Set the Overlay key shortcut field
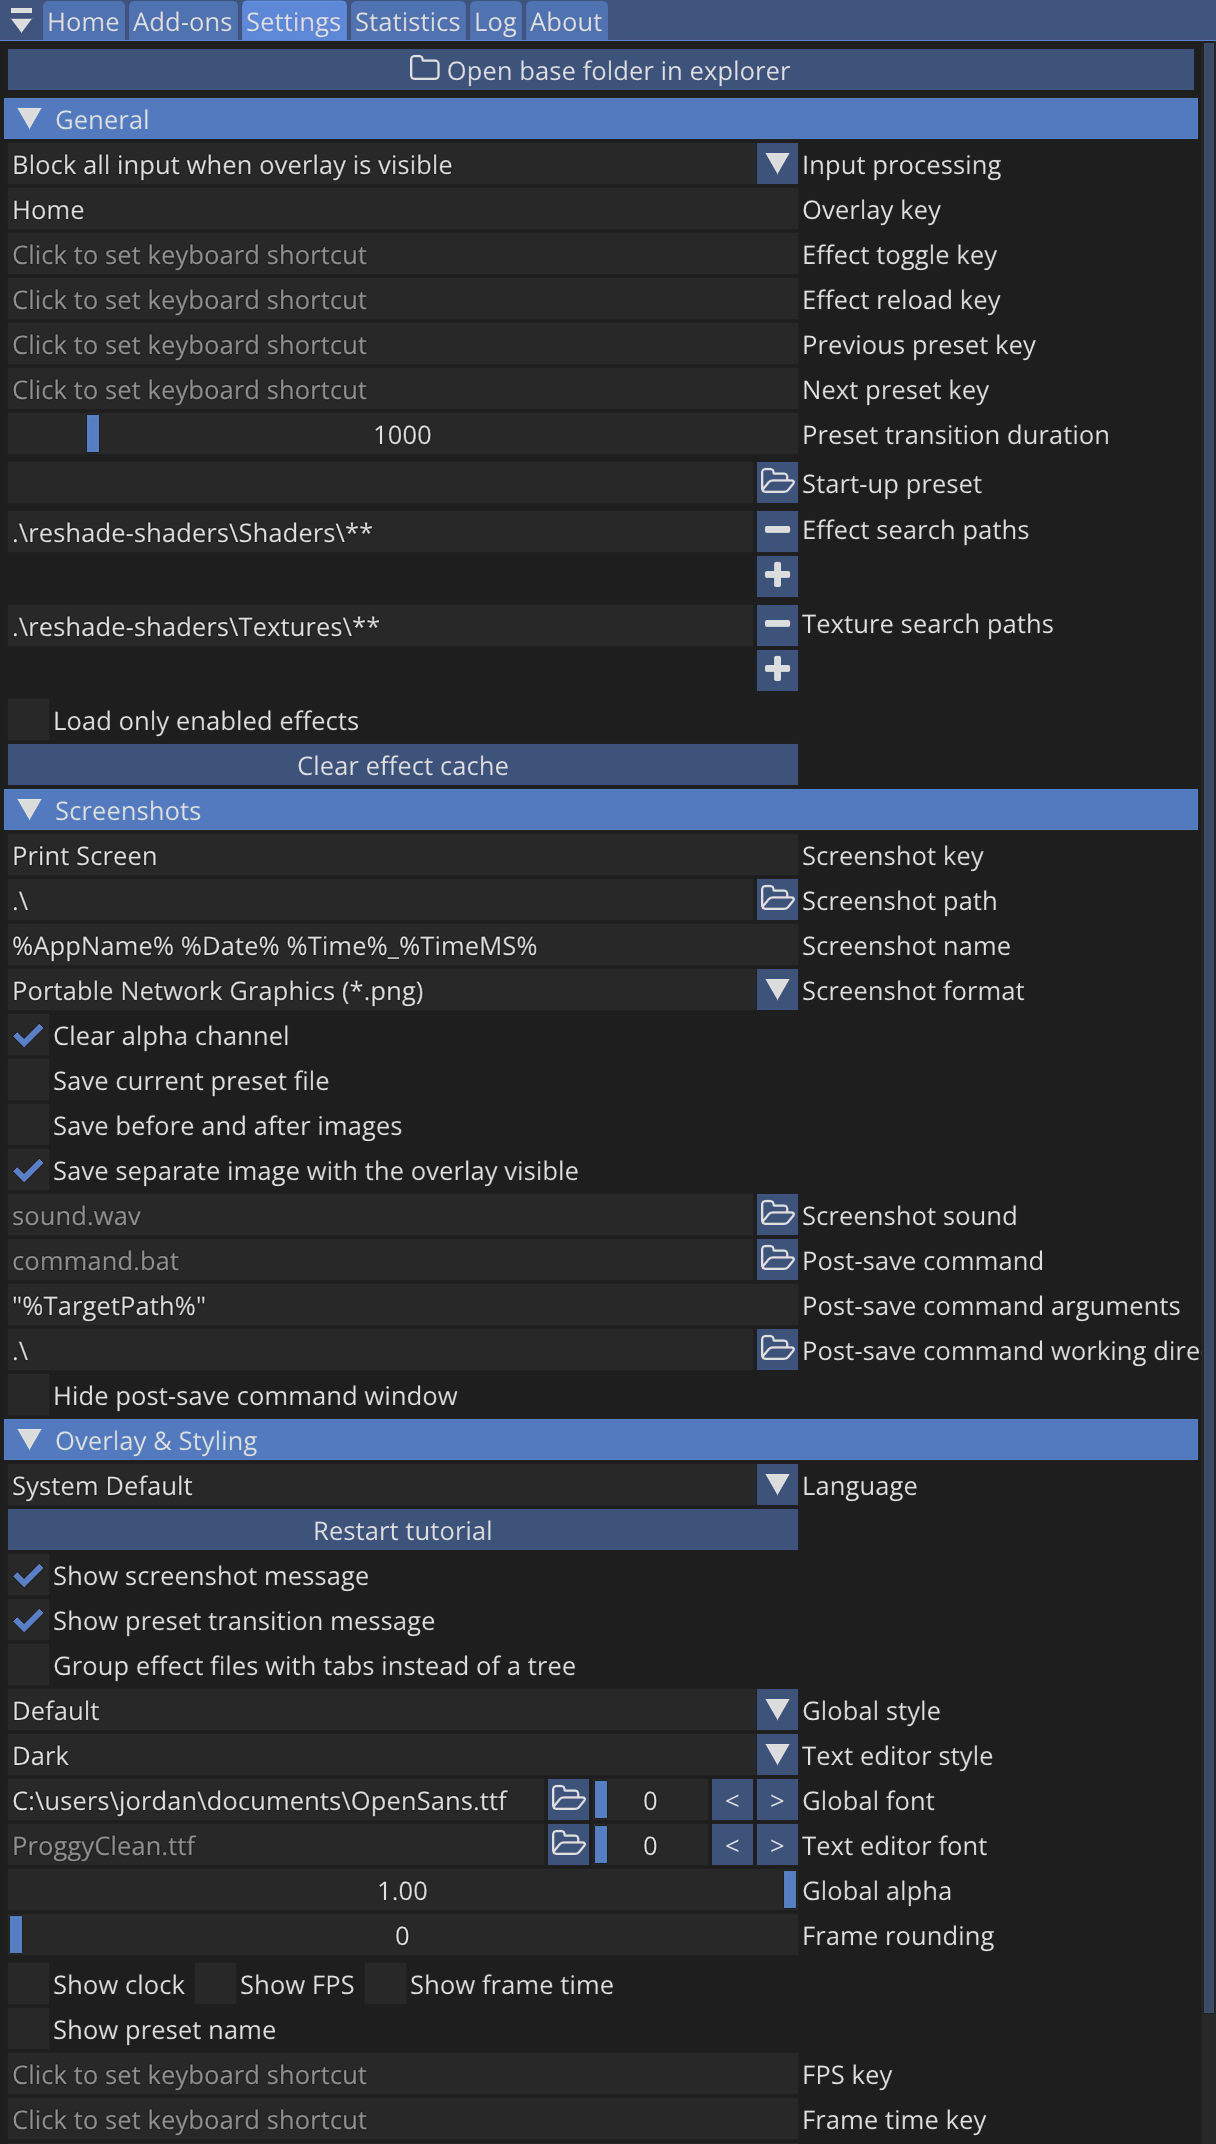This screenshot has width=1216, height=2144. (403, 209)
